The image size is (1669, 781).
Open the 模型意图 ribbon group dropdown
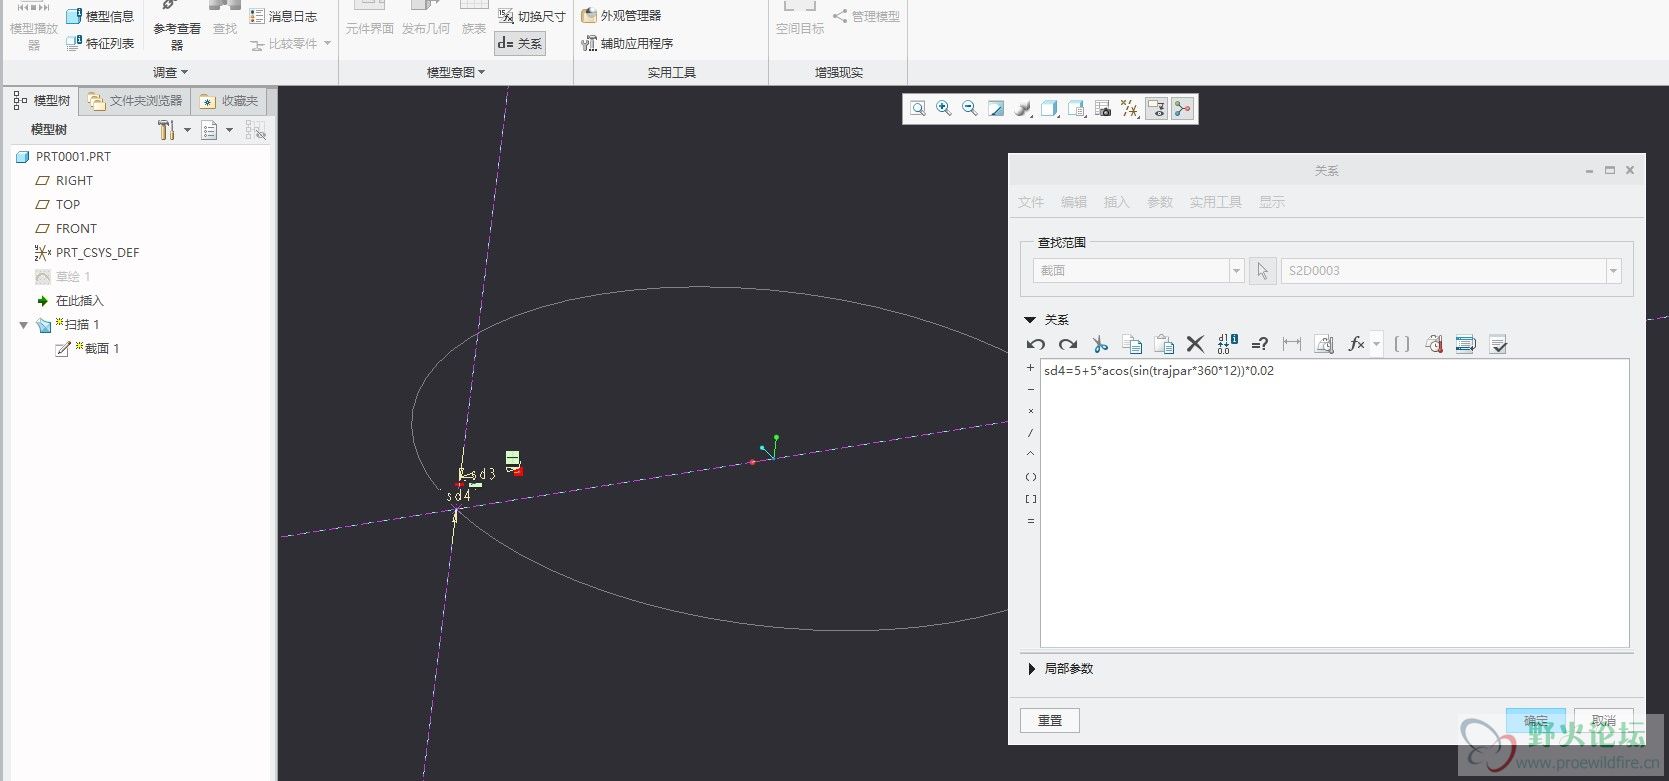(x=456, y=72)
